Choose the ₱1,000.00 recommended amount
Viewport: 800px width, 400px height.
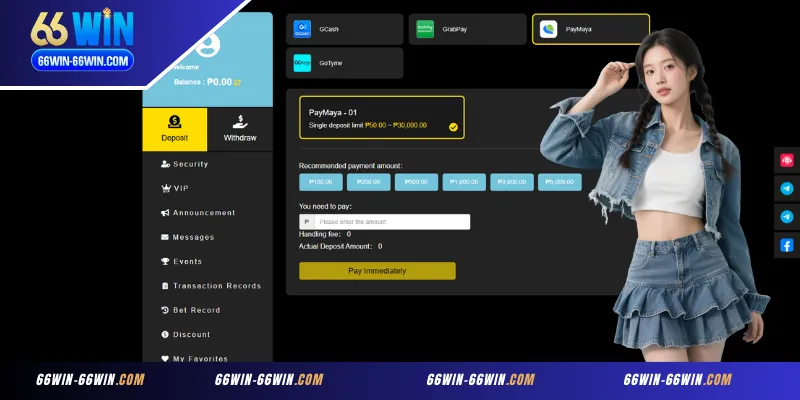[x=464, y=182]
